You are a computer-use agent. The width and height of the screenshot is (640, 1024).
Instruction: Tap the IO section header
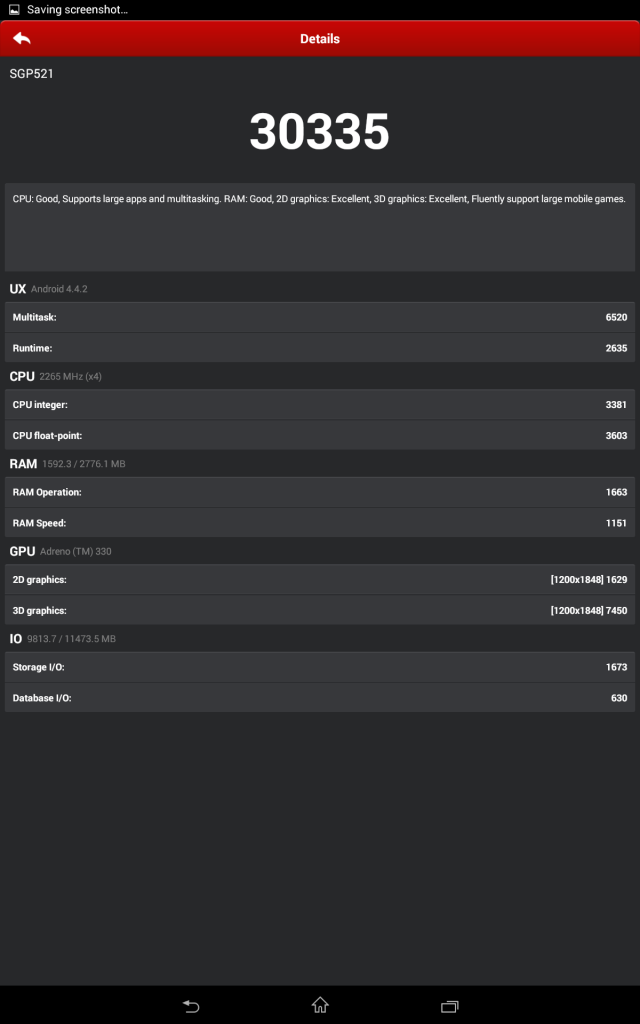pos(320,639)
